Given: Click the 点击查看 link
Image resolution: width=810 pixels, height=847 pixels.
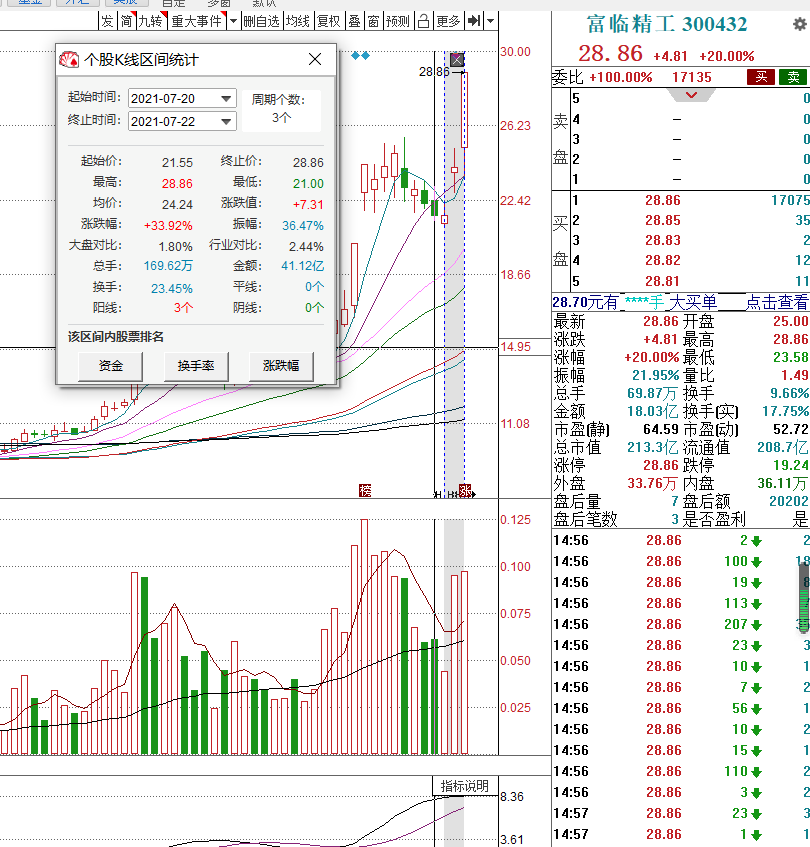Looking at the screenshot, I should 777,302.
